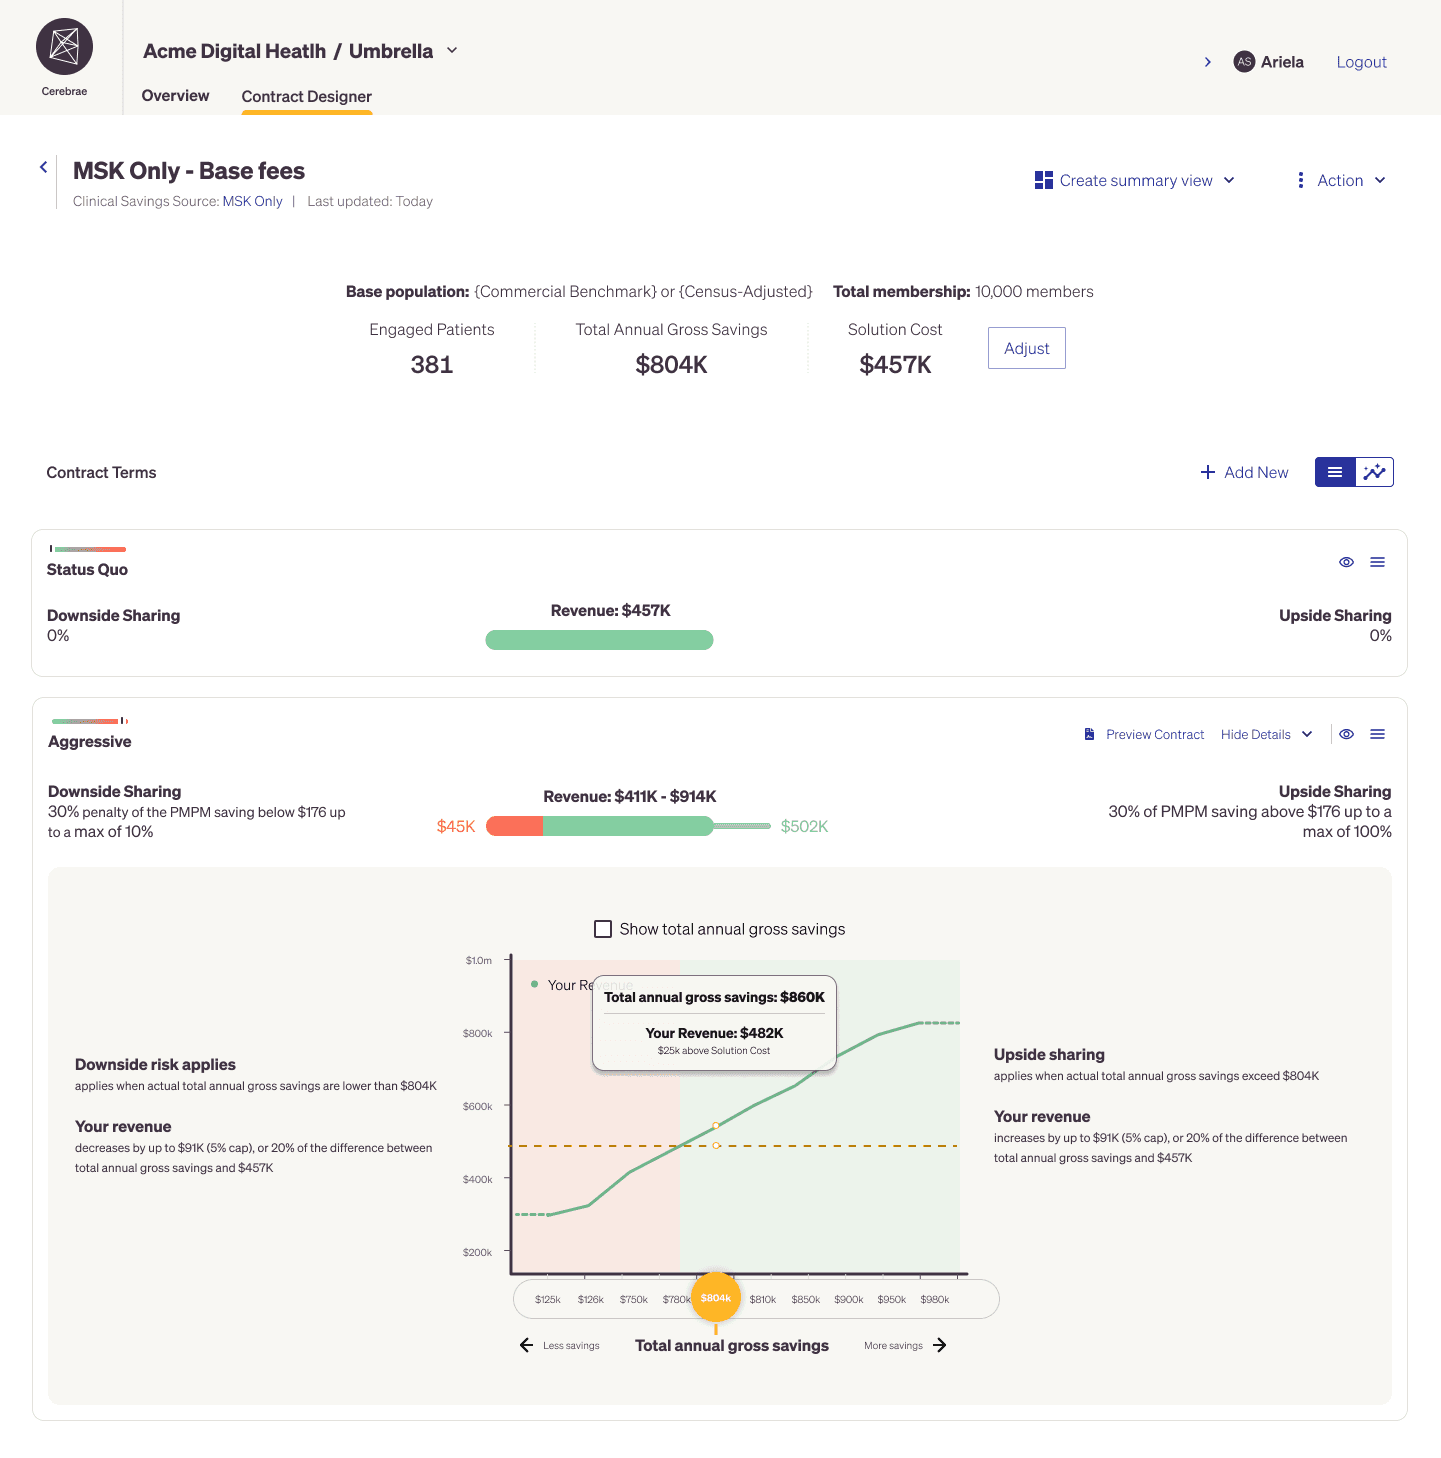Collapse details with Hide Details
Viewport: 1441px width, 1458px height.
pyautogui.click(x=1266, y=734)
